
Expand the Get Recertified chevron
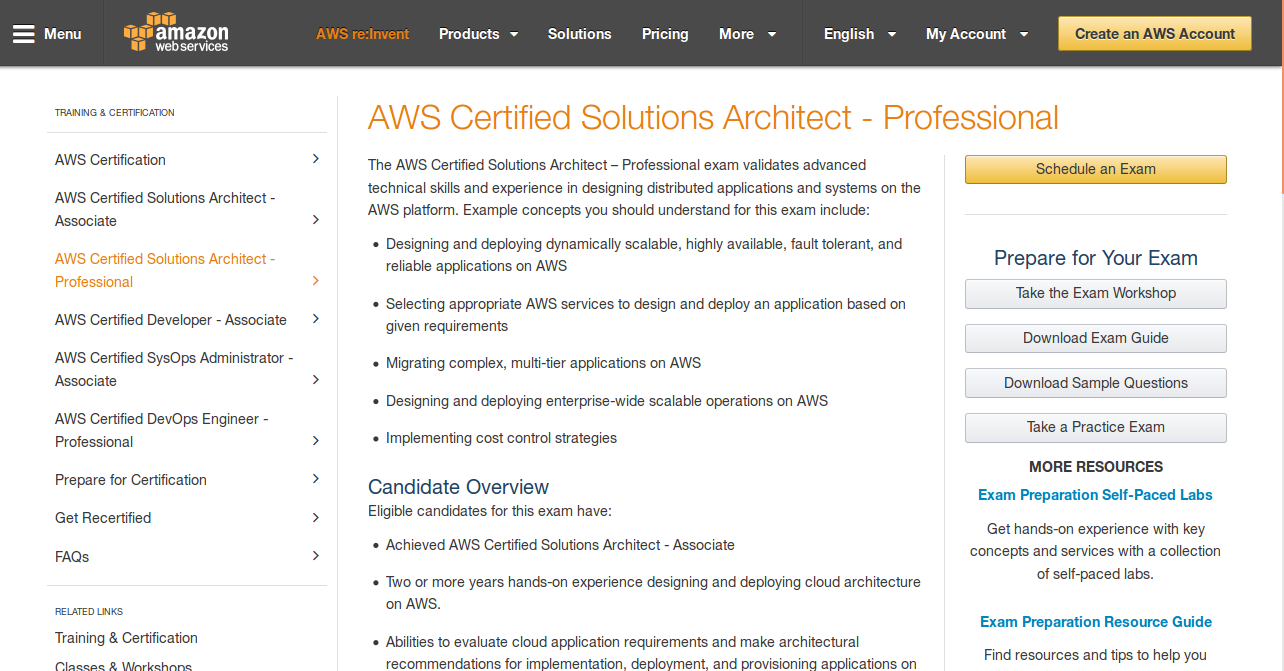pos(316,518)
